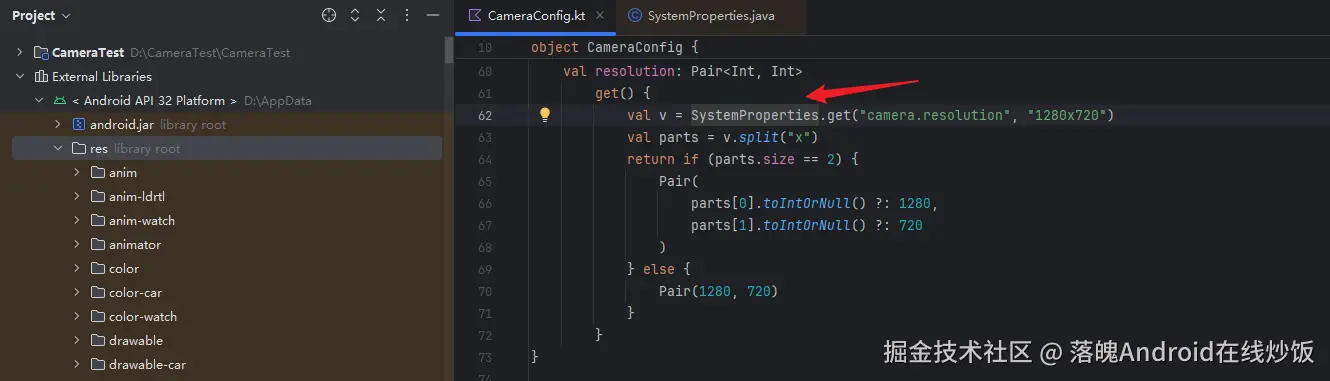Expand the drawable folder chevron

click(x=77, y=340)
